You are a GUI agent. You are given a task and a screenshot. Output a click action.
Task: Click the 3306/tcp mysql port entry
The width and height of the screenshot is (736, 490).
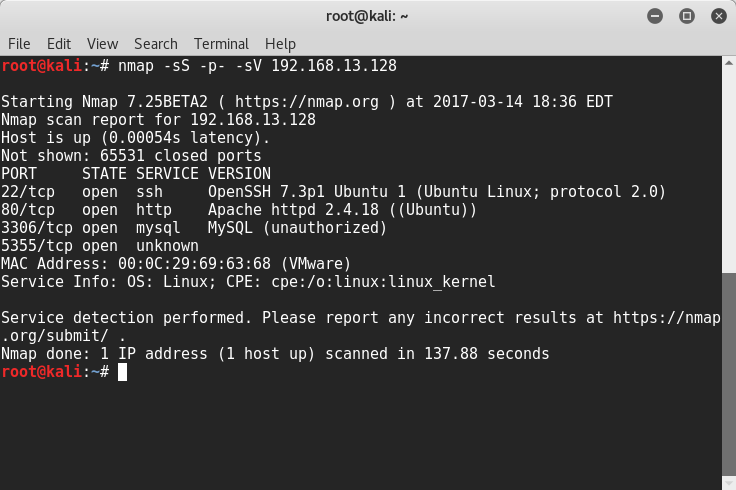tap(34, 228)
